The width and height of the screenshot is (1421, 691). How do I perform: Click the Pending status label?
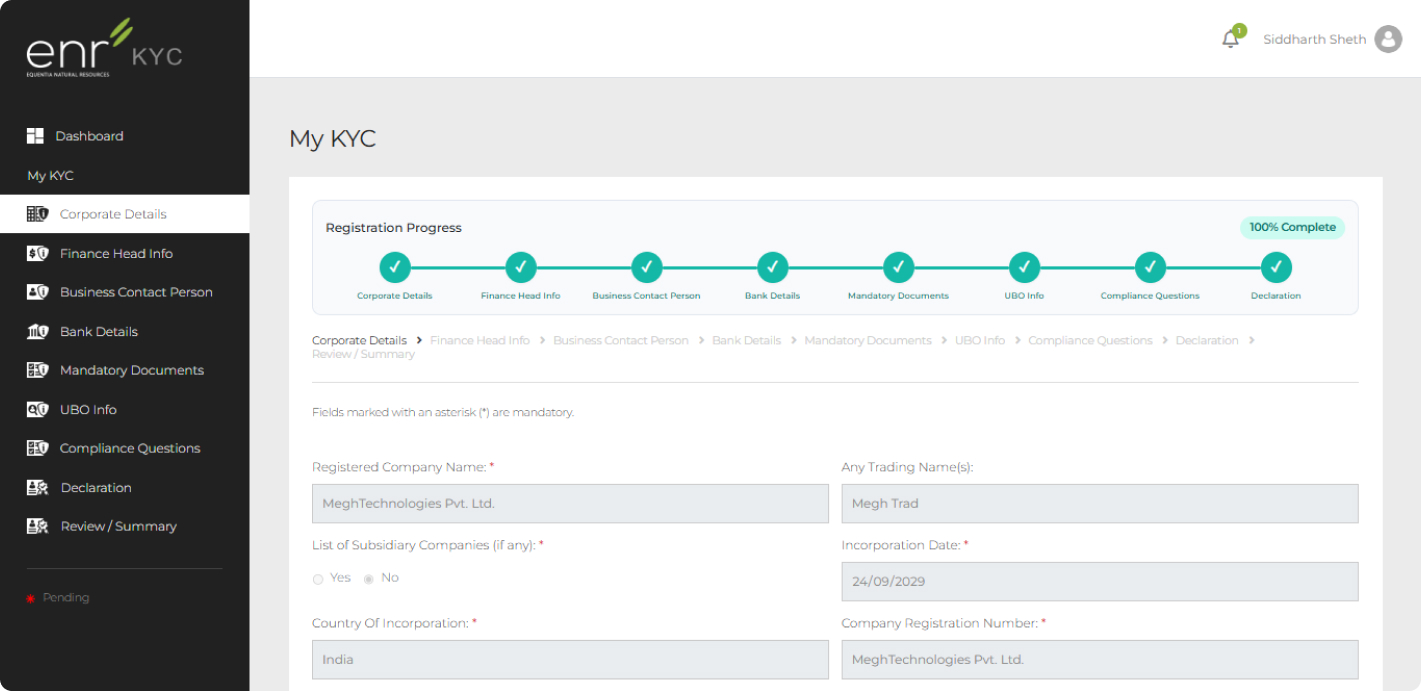pyautogui.click(x=66, y=598)
